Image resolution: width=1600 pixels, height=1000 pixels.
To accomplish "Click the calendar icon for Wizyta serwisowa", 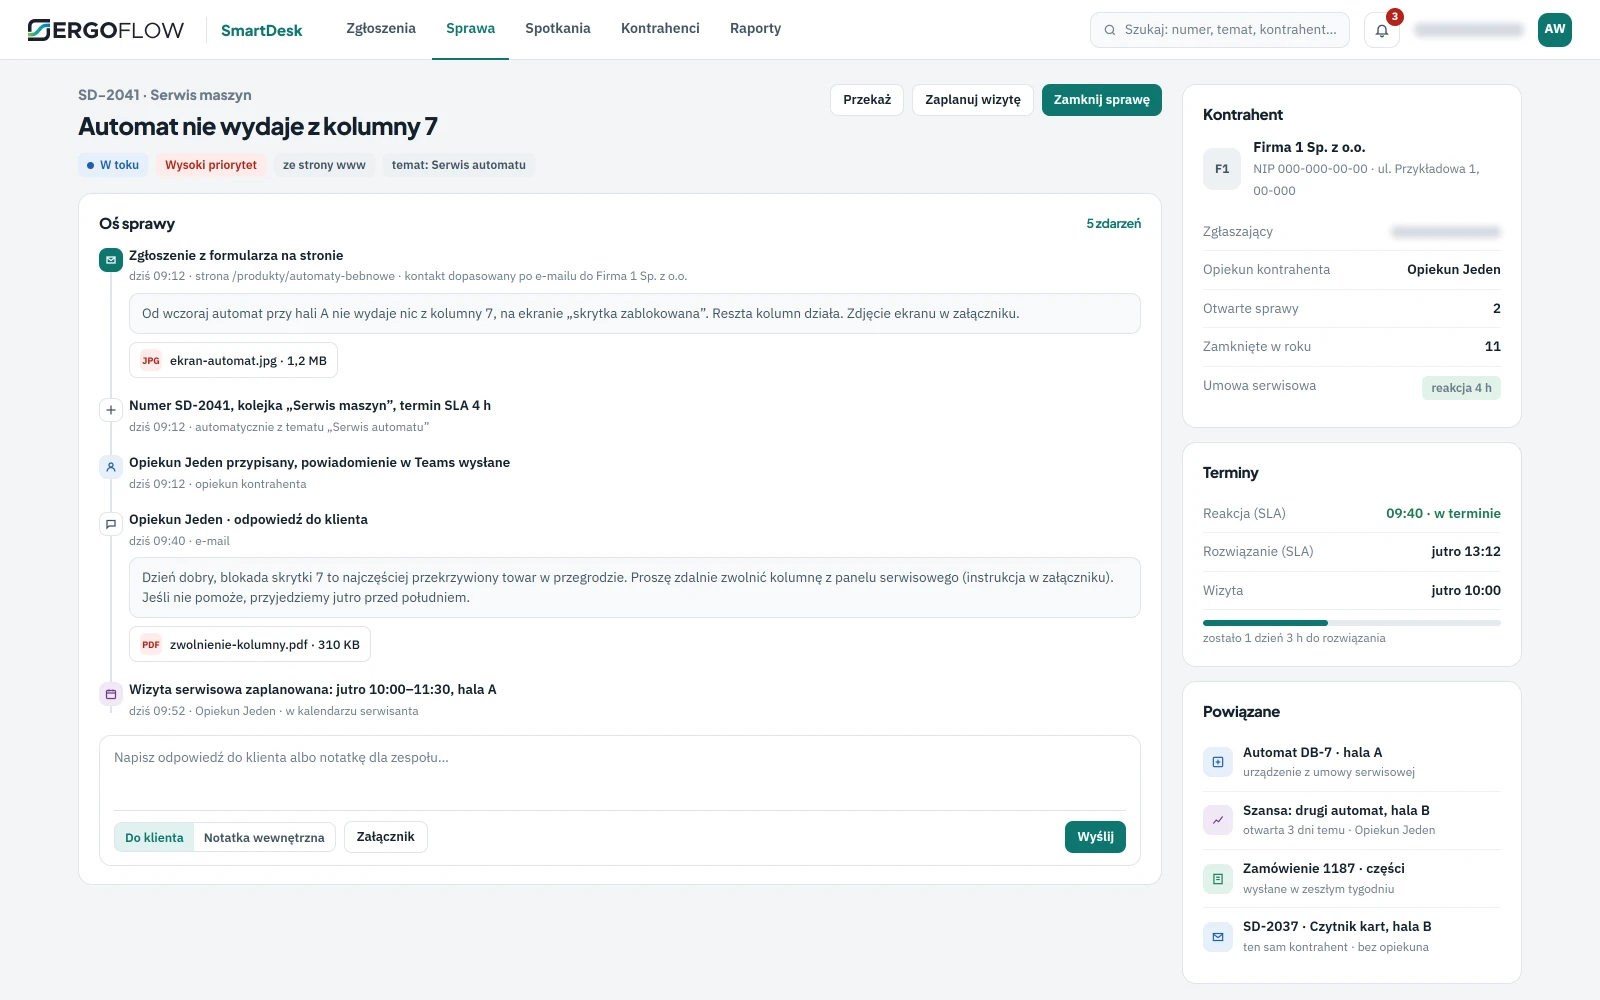I will pyautogui.click(x=111, y=694).
